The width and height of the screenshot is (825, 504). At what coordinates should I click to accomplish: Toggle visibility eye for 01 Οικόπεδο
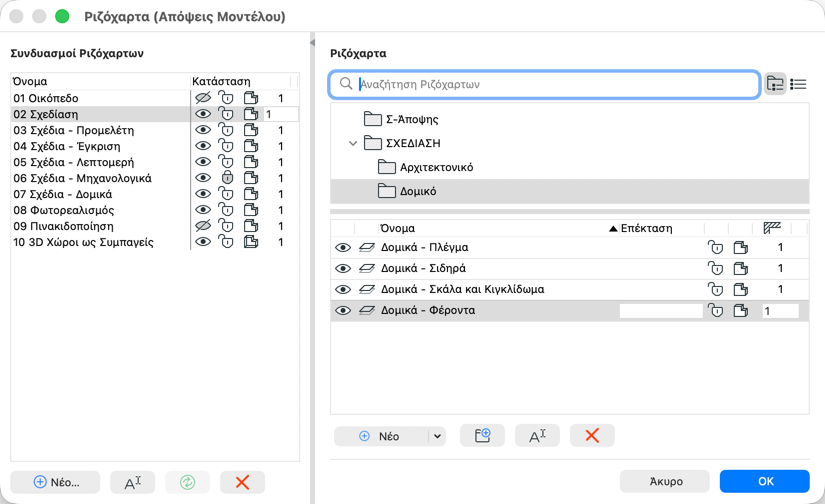coord(203,98)
